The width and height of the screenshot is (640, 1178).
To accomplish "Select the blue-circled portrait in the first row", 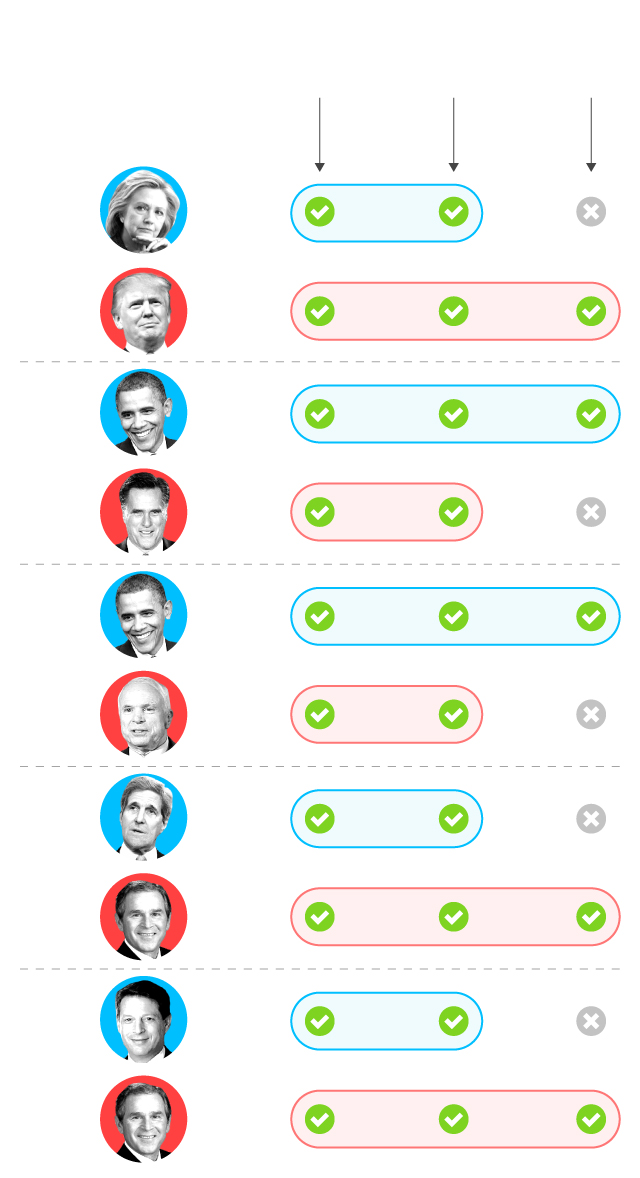I will tap(144, 211).
